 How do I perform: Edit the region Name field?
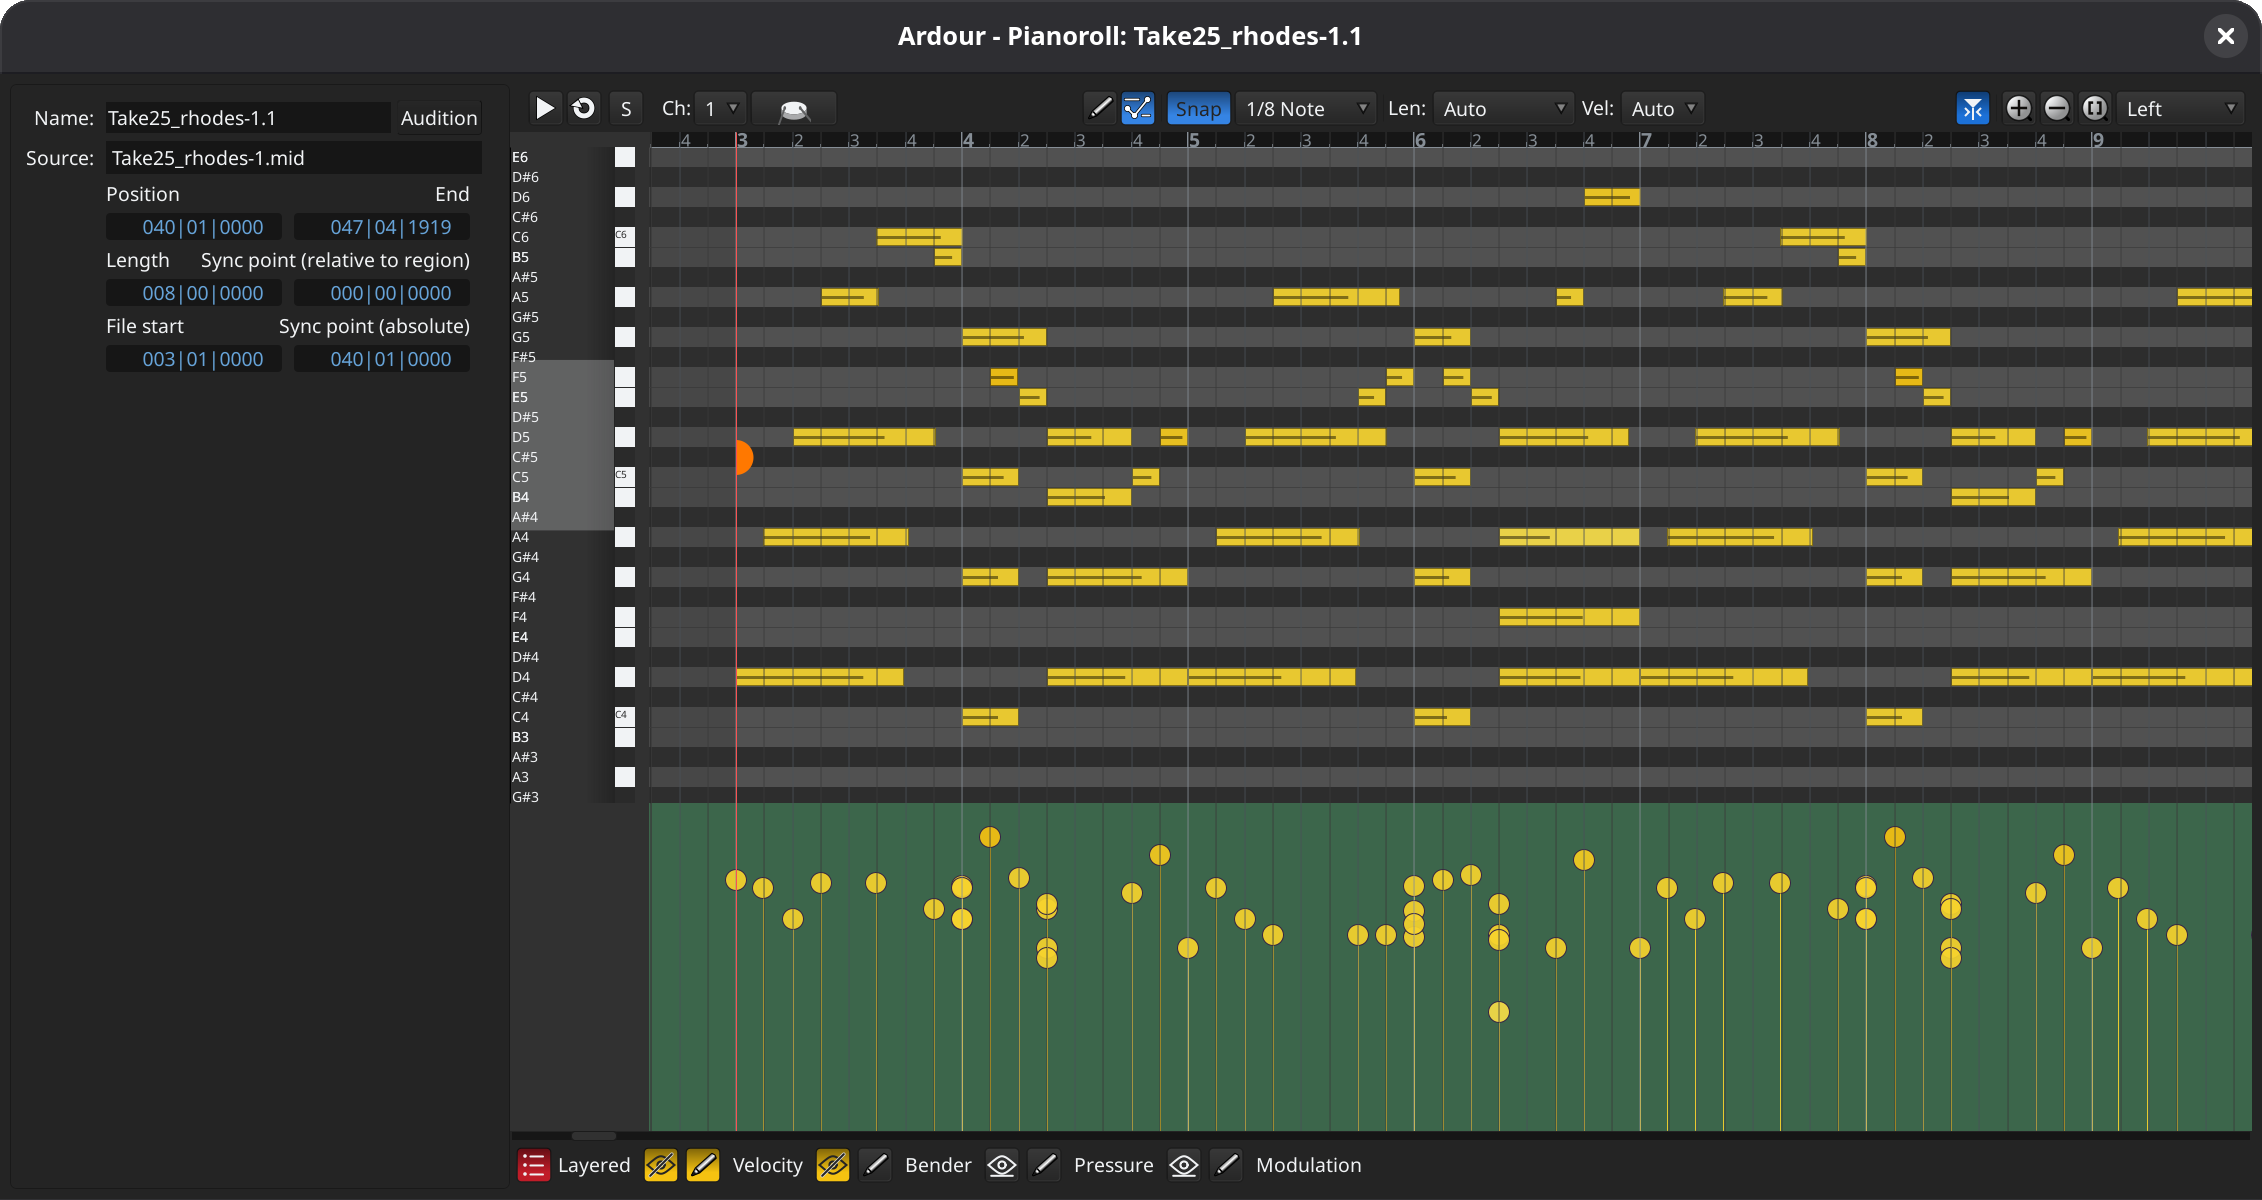[246, 117]
